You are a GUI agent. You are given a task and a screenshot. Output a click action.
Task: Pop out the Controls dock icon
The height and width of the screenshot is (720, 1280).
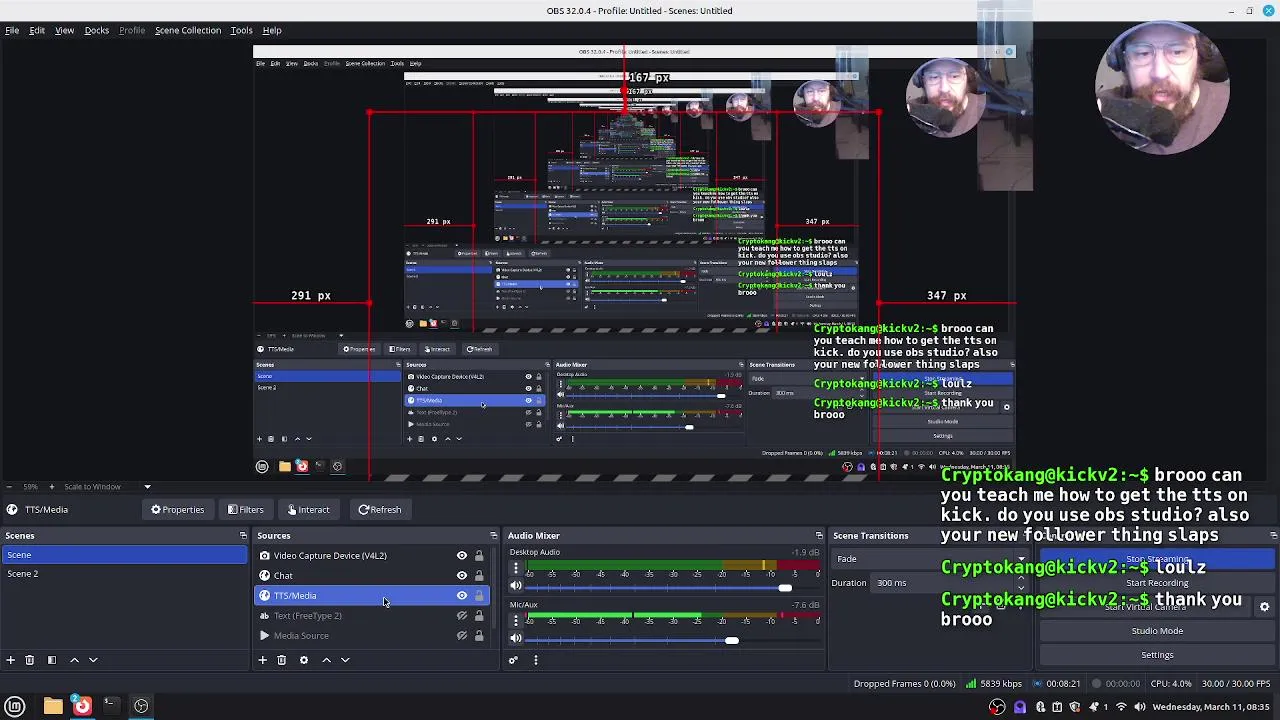(1272, 536)
